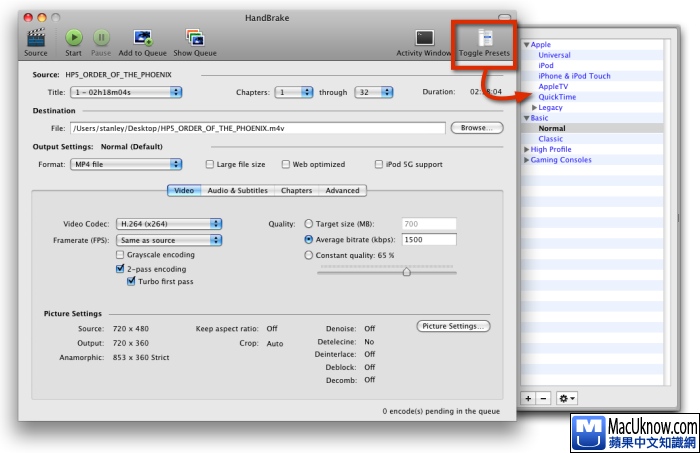Click the constant quality slider handle
Screen dimensions: 700x453
point(406,272)
